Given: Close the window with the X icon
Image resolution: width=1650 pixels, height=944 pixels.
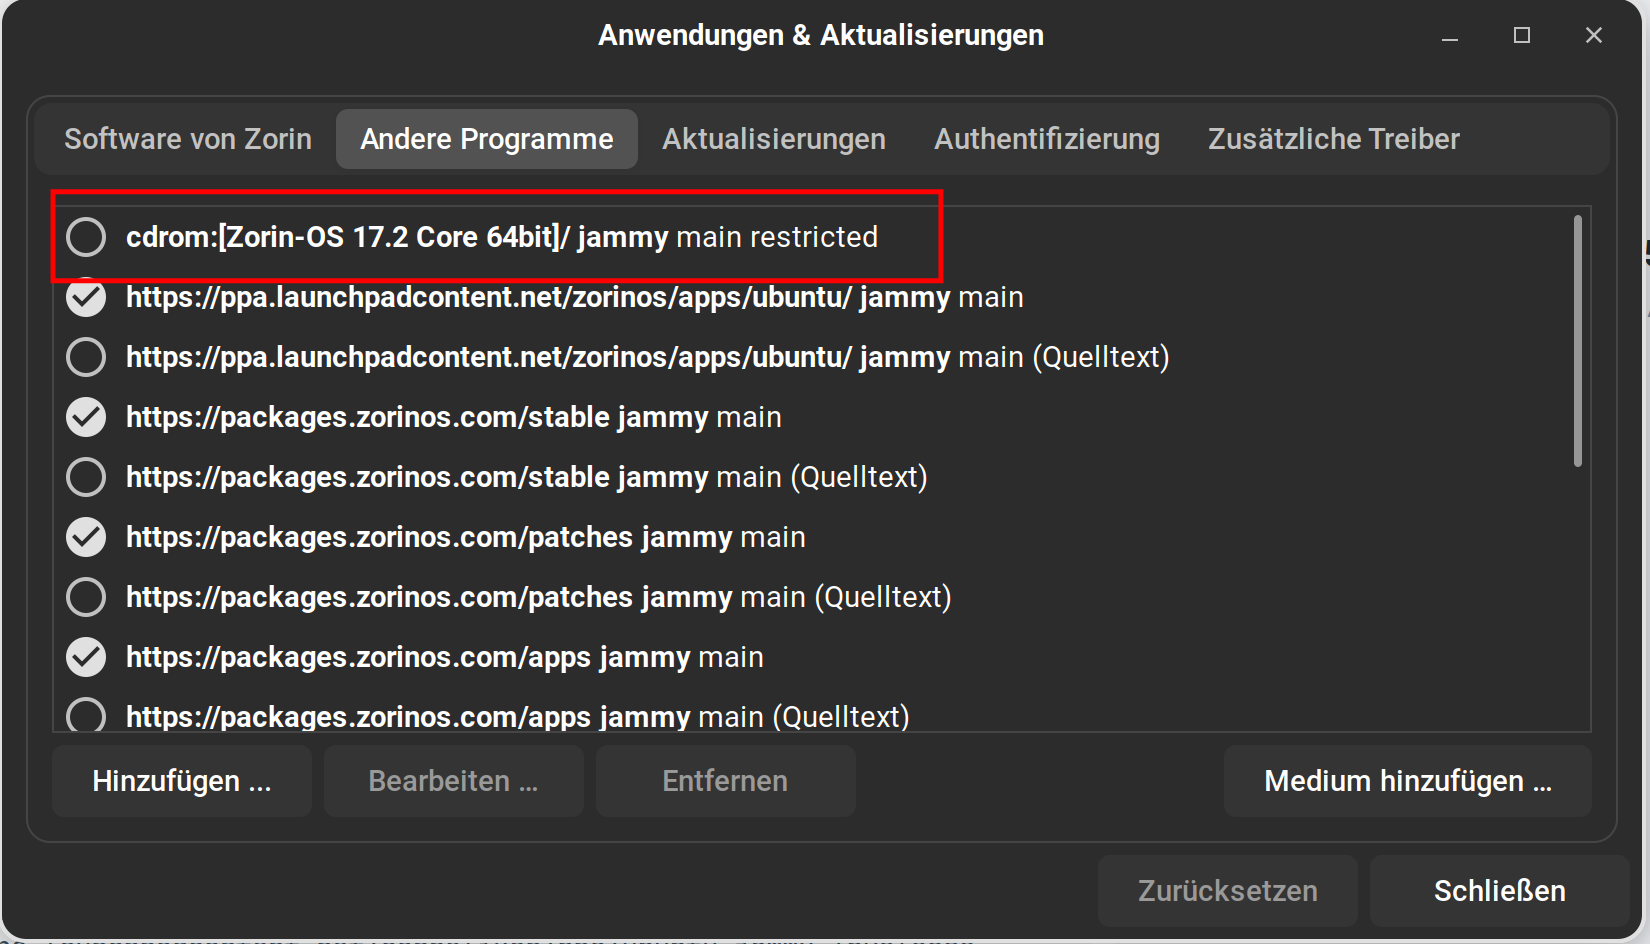Looking at the screenshot, I should pyautogui.click(x=1594, y=36).
